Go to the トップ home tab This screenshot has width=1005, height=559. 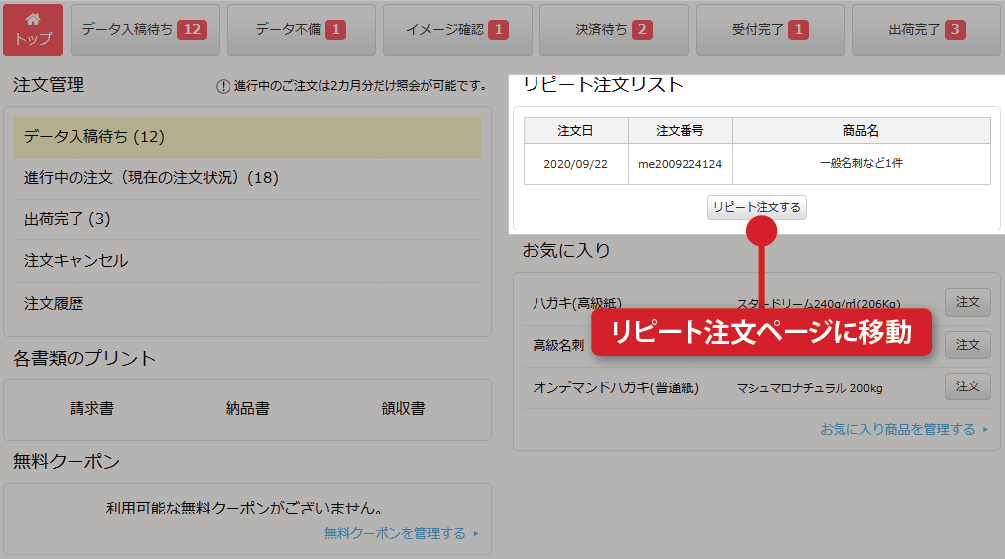[x=33, y=30]
